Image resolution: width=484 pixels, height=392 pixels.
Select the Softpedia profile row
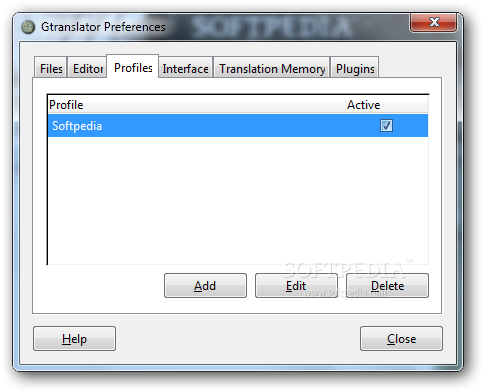tap(238, 126)
